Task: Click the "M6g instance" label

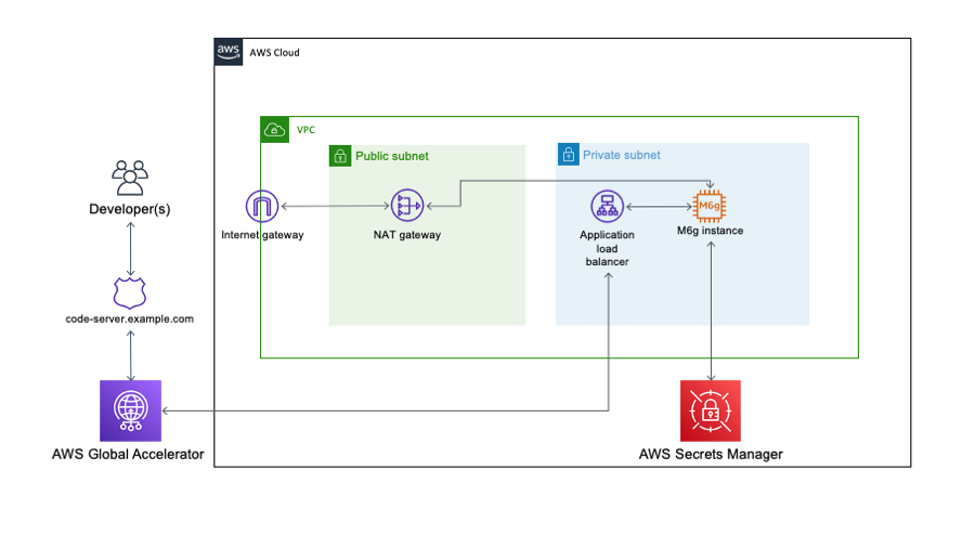Action: coord(710,230)
